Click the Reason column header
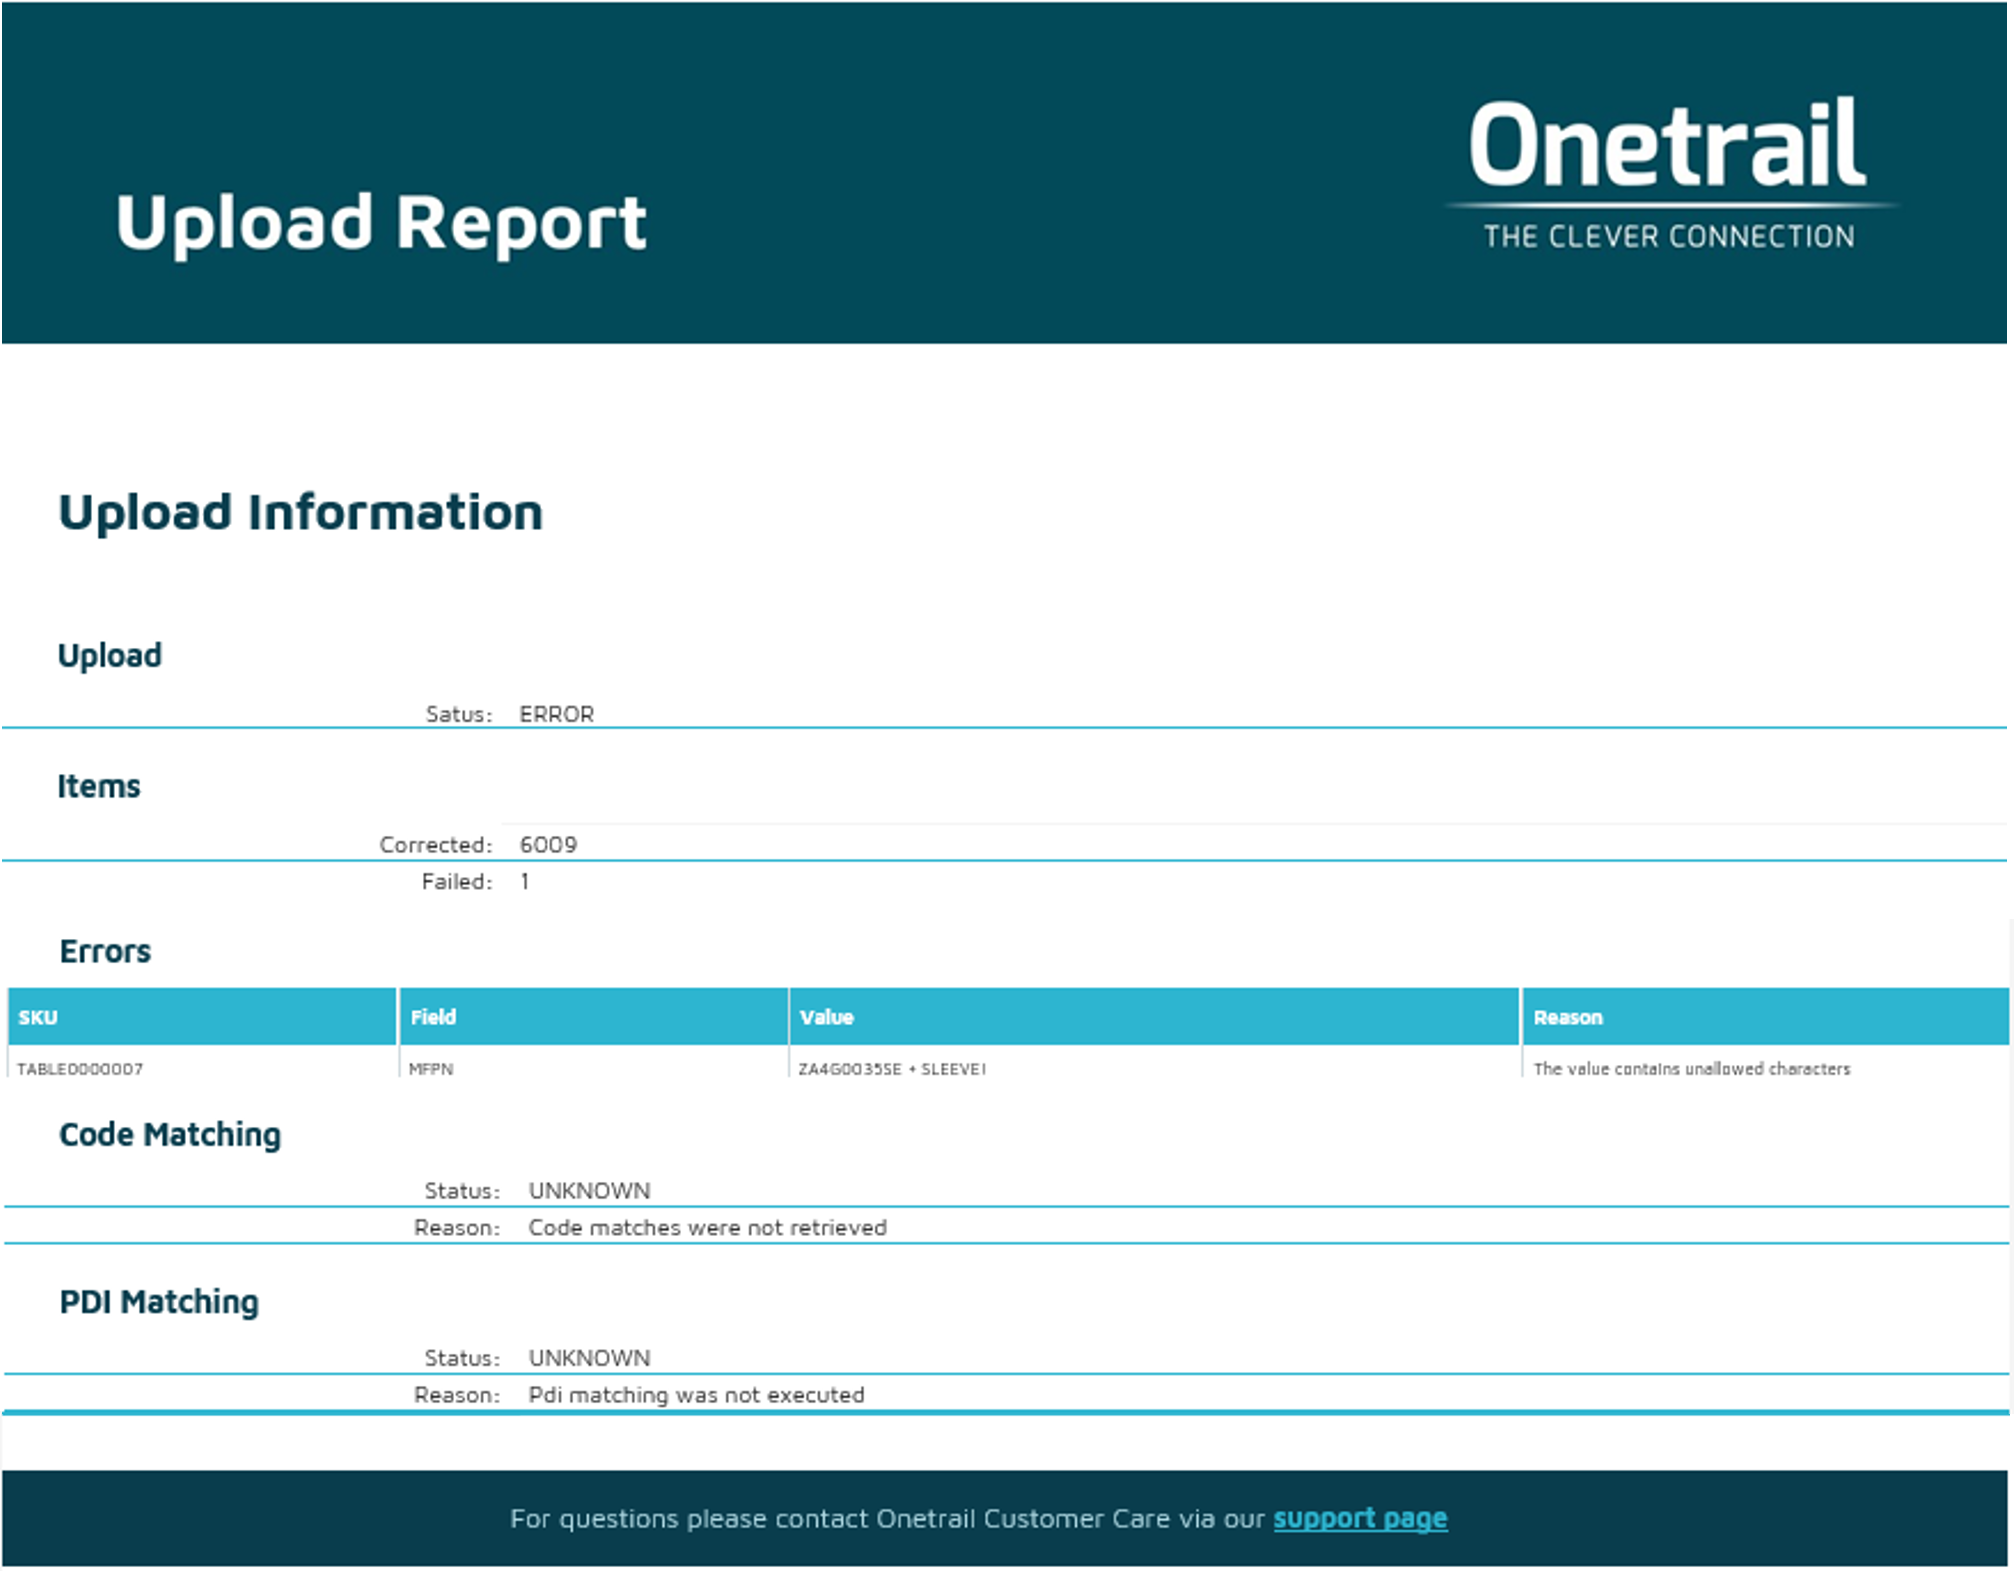This screenshot has width=2014, height=1571. 1567,1017
